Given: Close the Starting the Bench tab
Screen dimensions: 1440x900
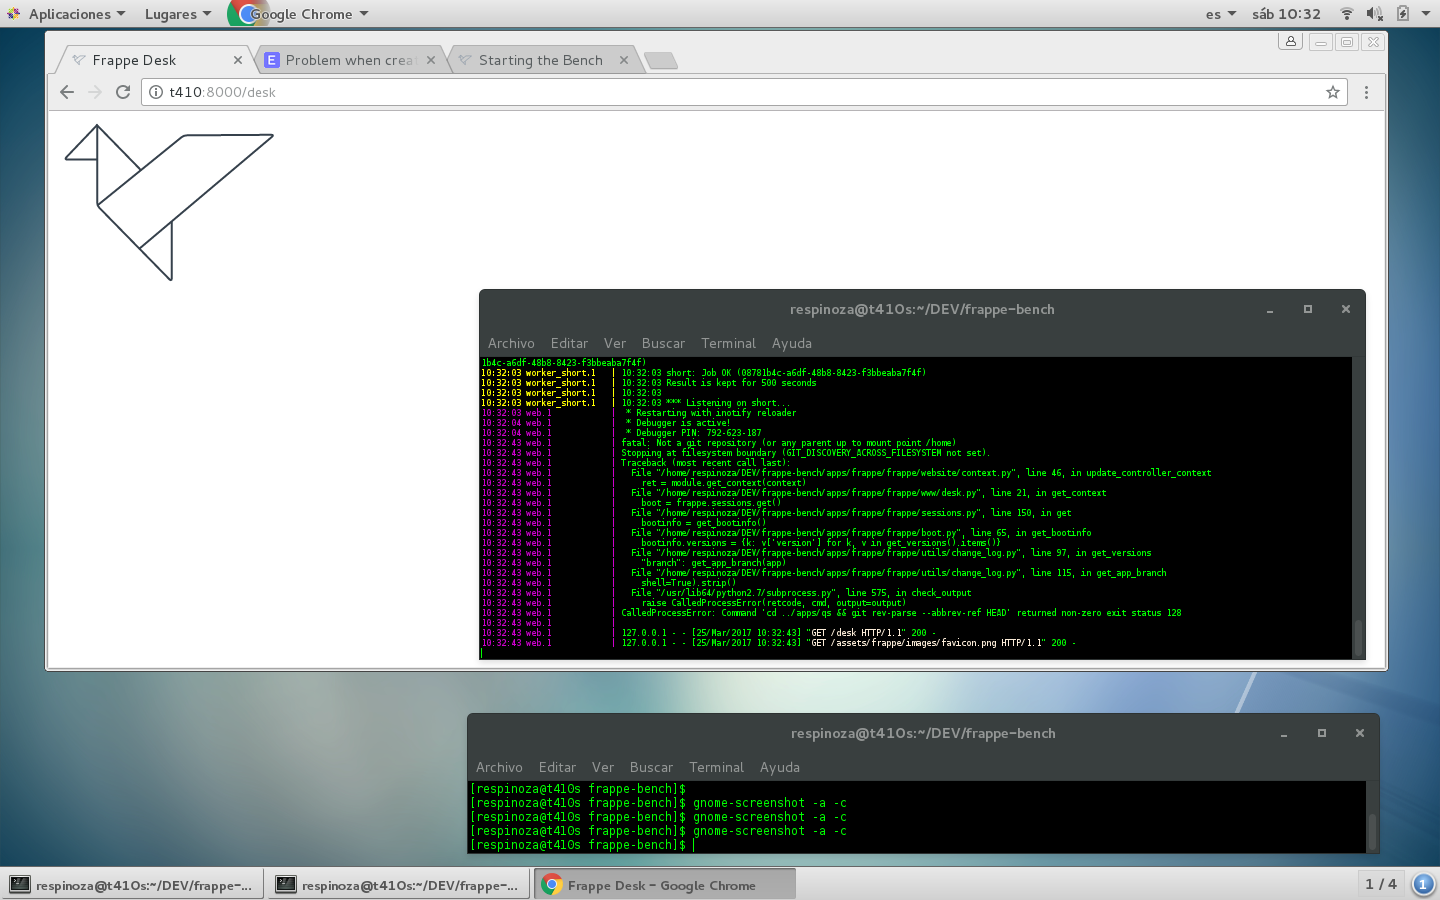Looking at the screenshot, I should (x=624, y=60).
